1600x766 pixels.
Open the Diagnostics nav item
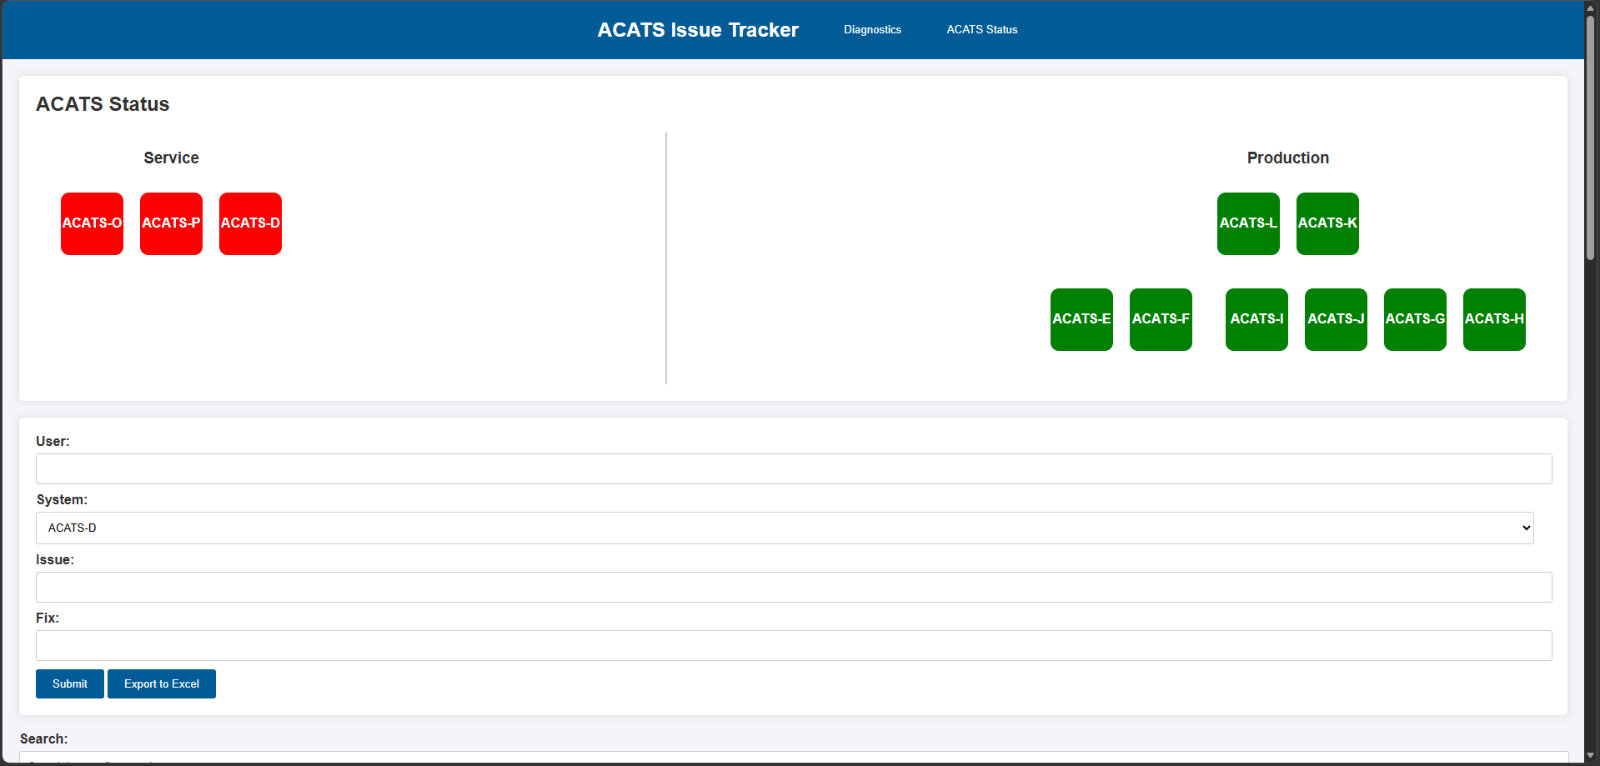coord(872,30)
